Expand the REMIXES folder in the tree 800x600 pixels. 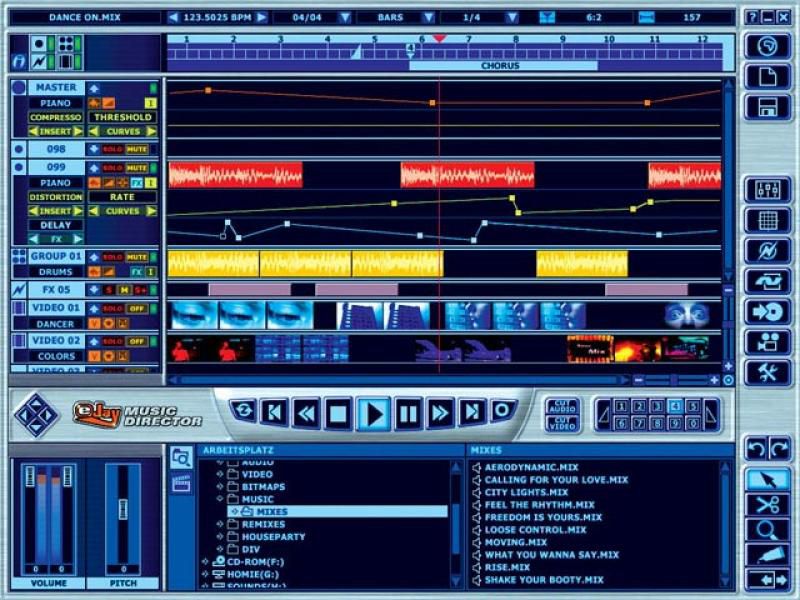pyautogui.click(x=220, y=524)
